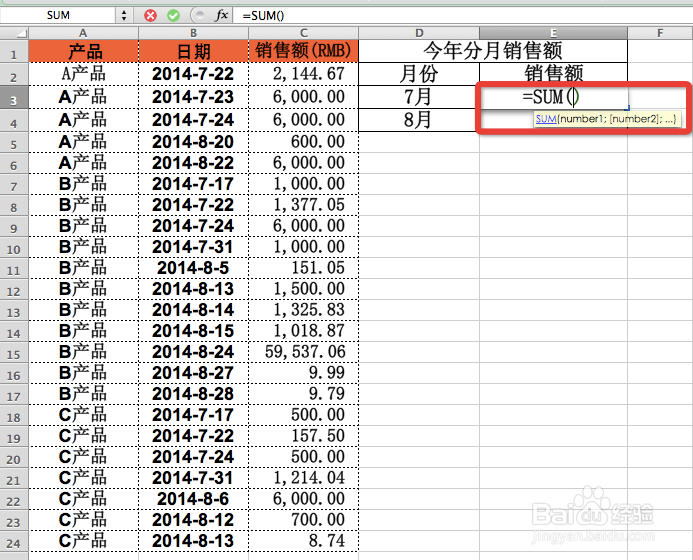Select column D header
This screenshot has height=560, width=693.
click(x=419, y=33)
